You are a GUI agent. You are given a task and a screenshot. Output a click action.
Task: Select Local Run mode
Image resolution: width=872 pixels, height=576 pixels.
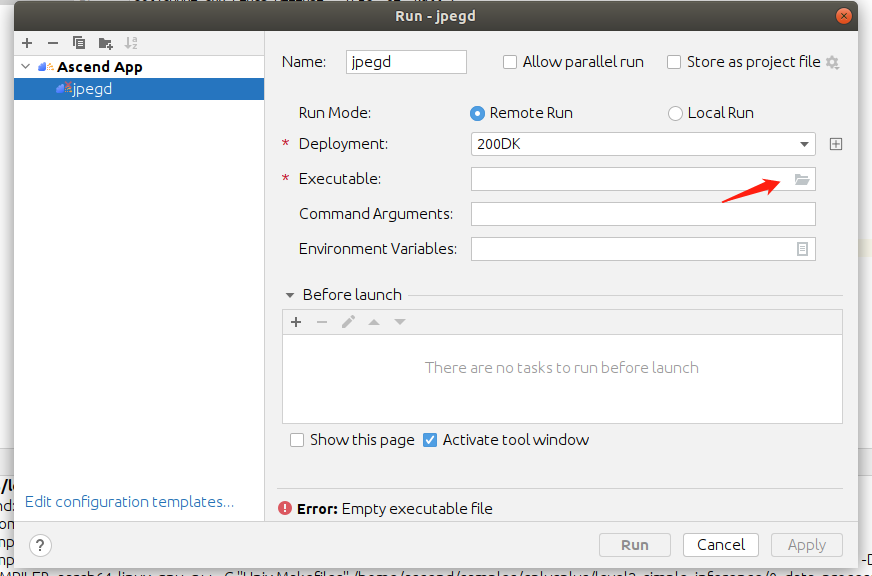676,113
